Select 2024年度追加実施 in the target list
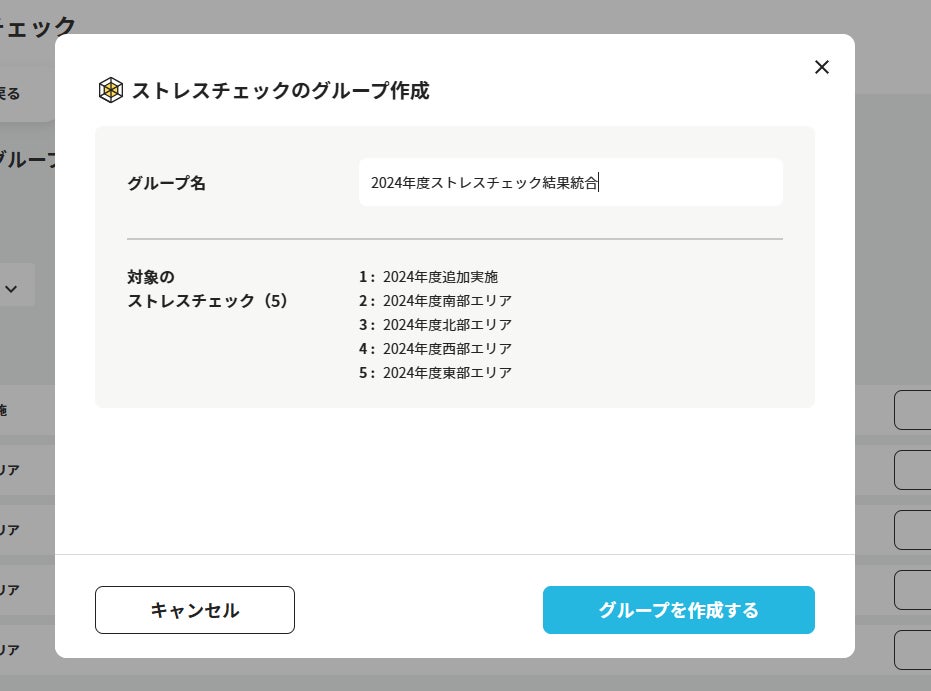Image resolution: width=931 pixels, height=691 pixels. (440, 277)
